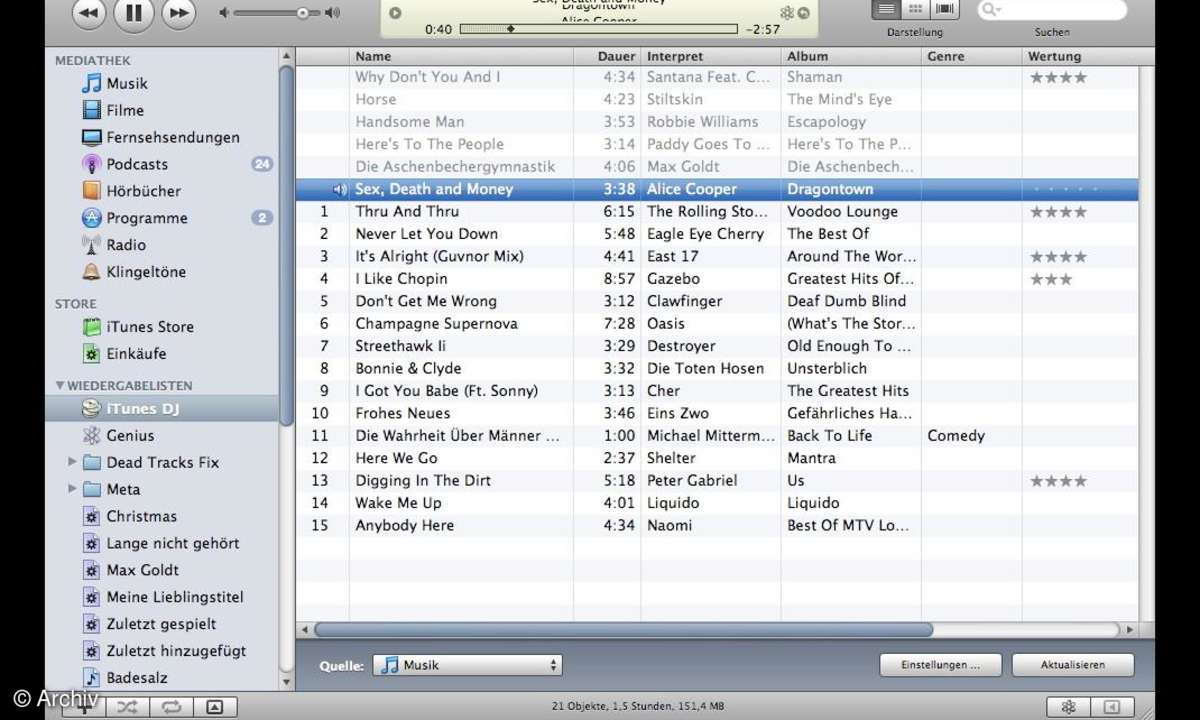1200x720 pixels.
Task: Switch to grid view
Action: tap(915, 9)
